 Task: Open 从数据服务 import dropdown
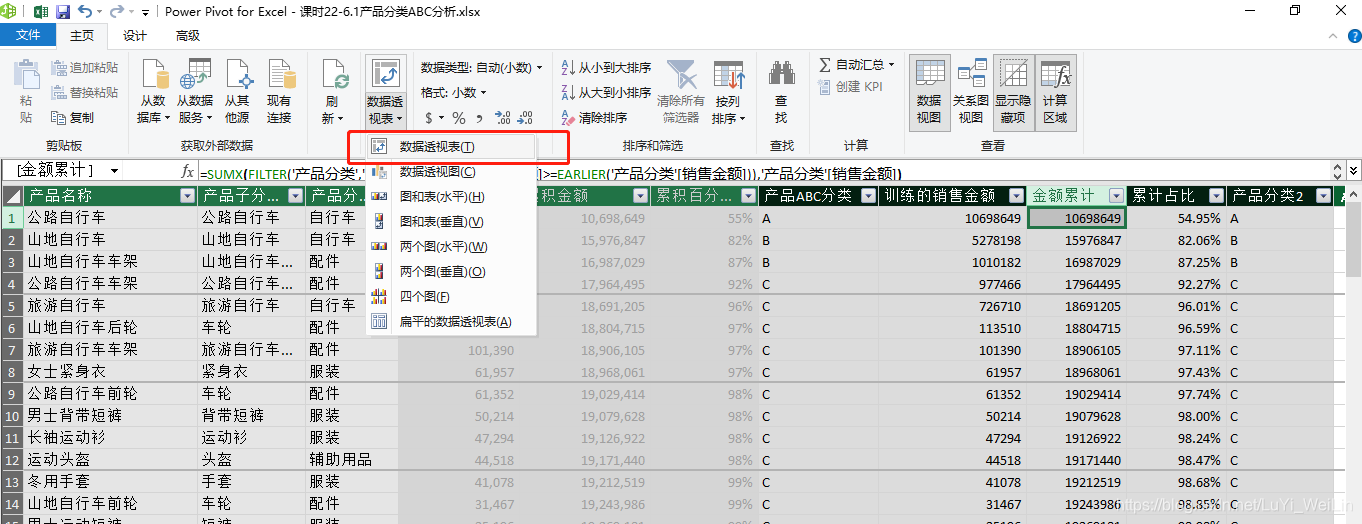pyautogui.click(x=195, y=91)
